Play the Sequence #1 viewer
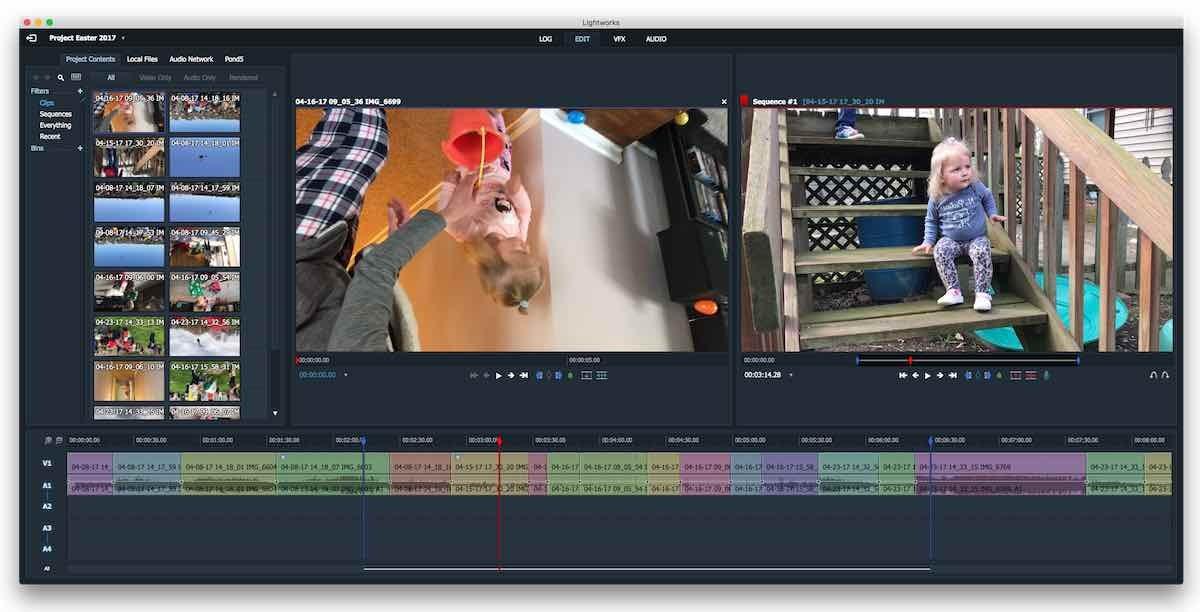This screenshot has width=1200, height=612. click(x=928, y=375)
